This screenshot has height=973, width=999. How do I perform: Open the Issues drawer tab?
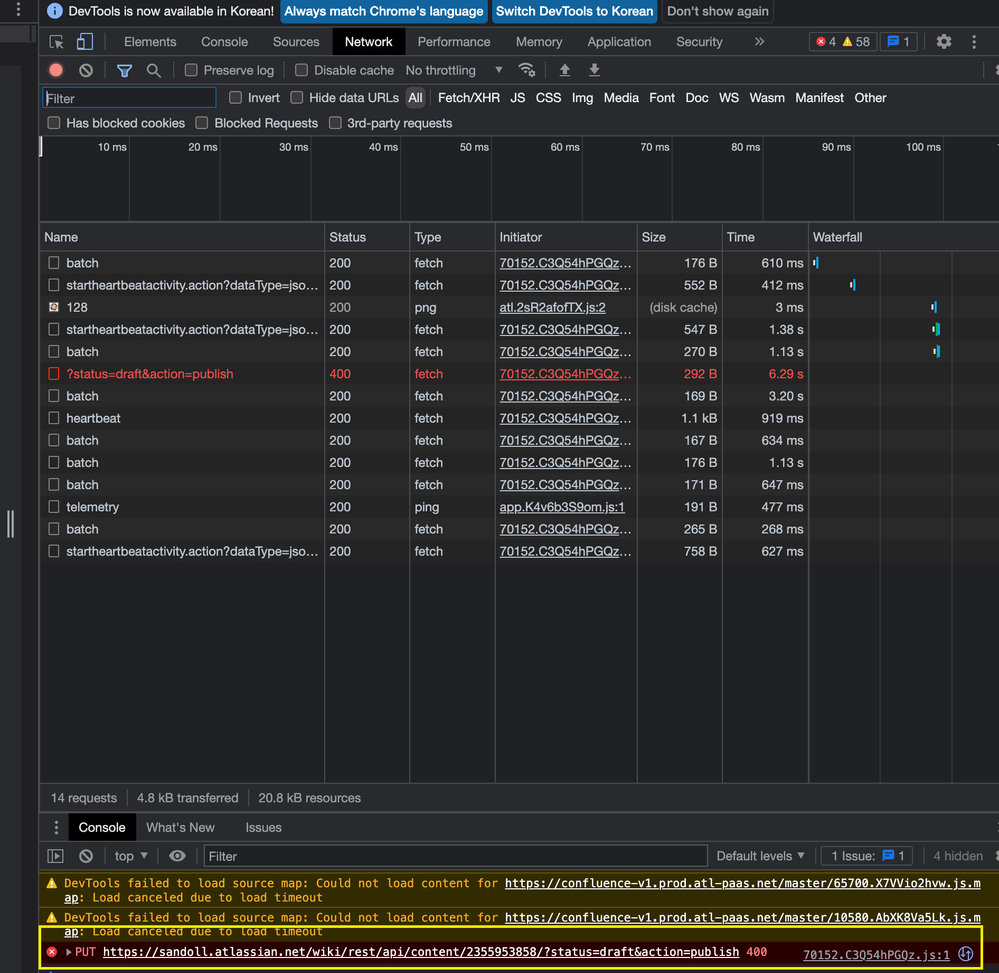point(263,827)
